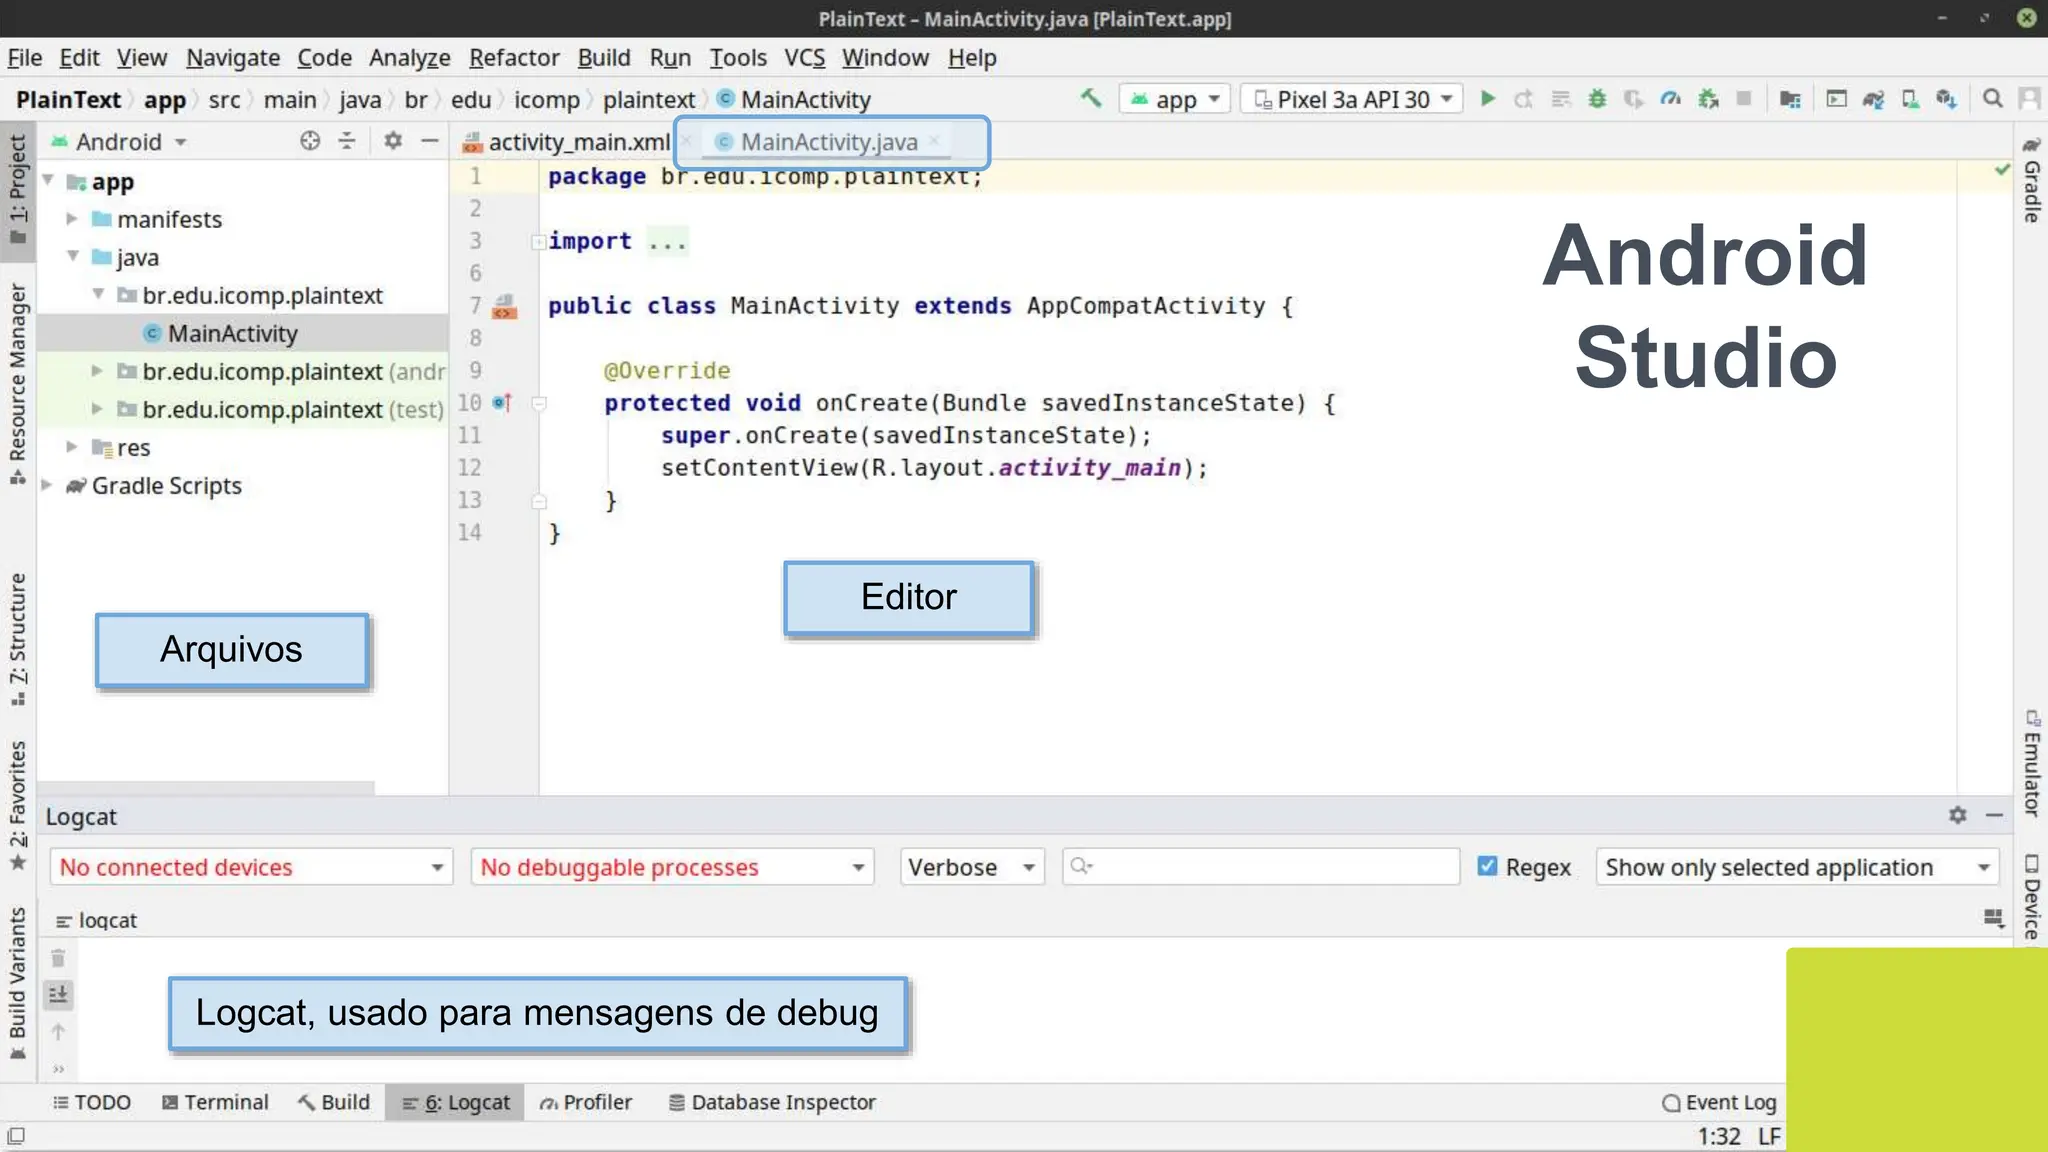The width and height of the screenshot is (2048, 1152).
Task: Open the Database Inspector tool window
Action: point(772,1102)
